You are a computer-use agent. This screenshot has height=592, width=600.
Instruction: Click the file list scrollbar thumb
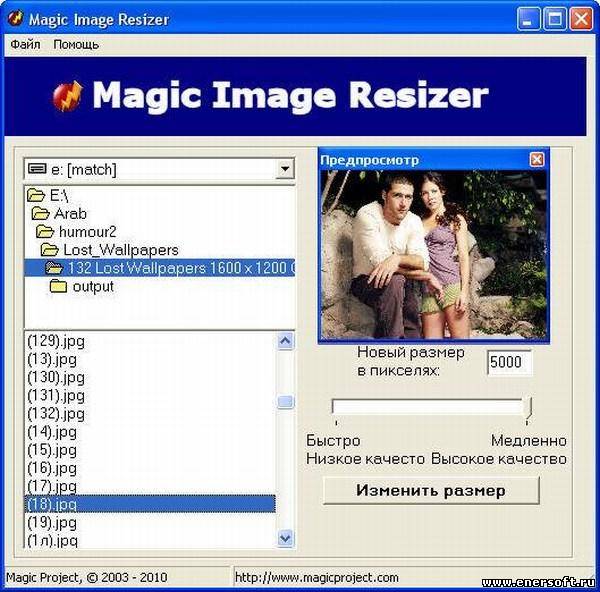coord(285,402)
